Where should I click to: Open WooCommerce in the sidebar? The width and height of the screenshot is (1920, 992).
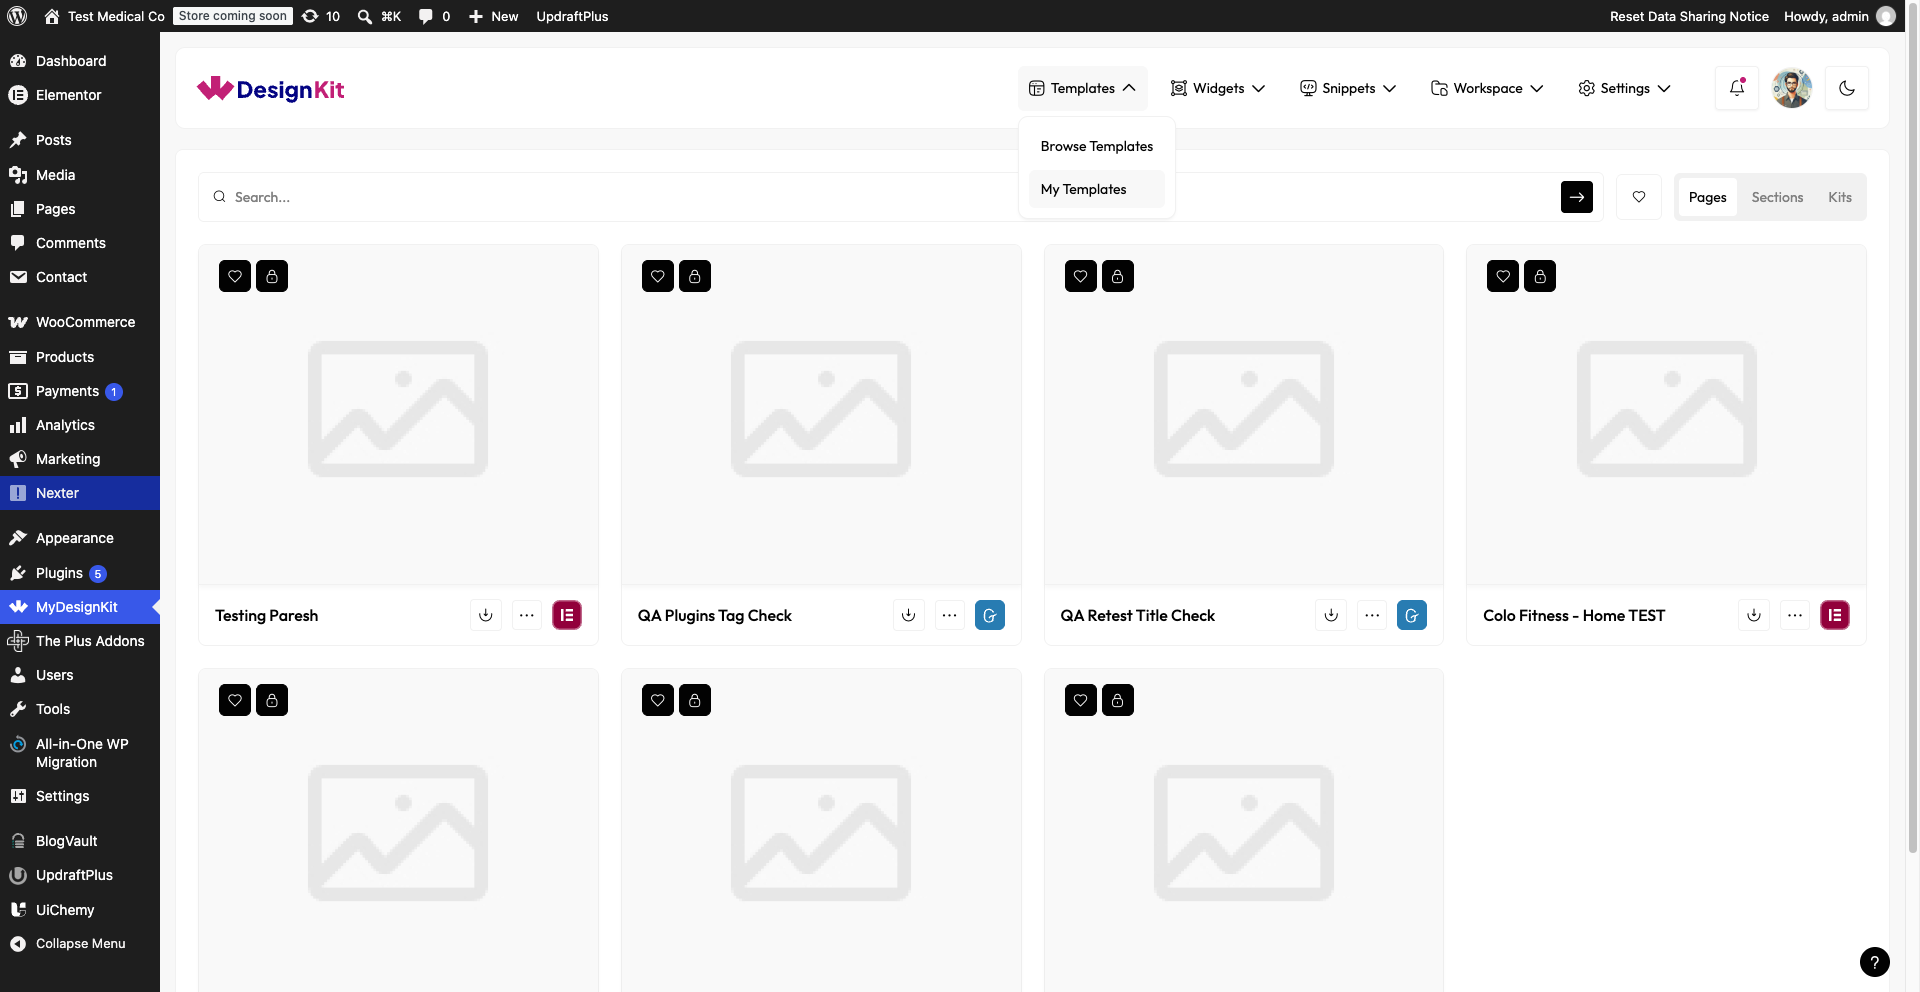(x=80, y=322)
